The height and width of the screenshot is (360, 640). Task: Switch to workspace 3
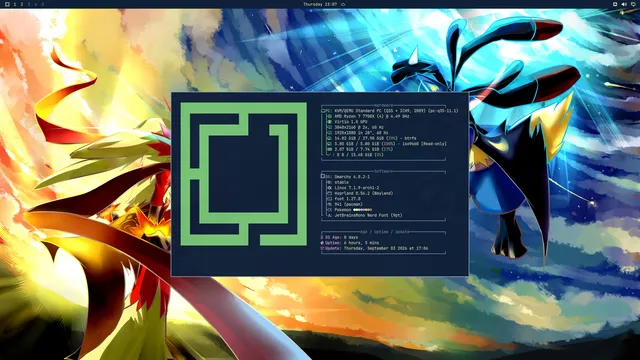29,4
